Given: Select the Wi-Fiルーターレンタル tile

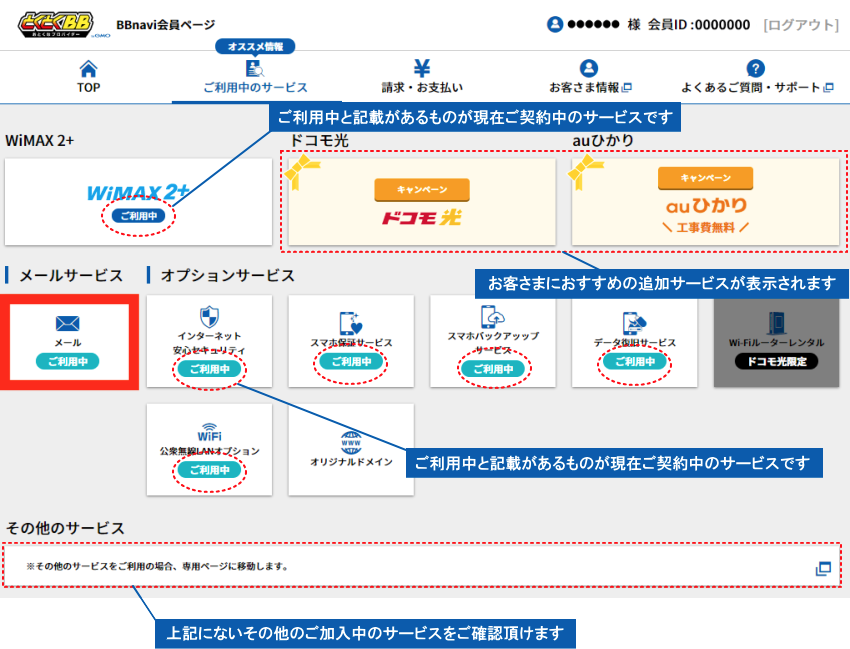Looking at the screenshot, I should click(776, 341).
